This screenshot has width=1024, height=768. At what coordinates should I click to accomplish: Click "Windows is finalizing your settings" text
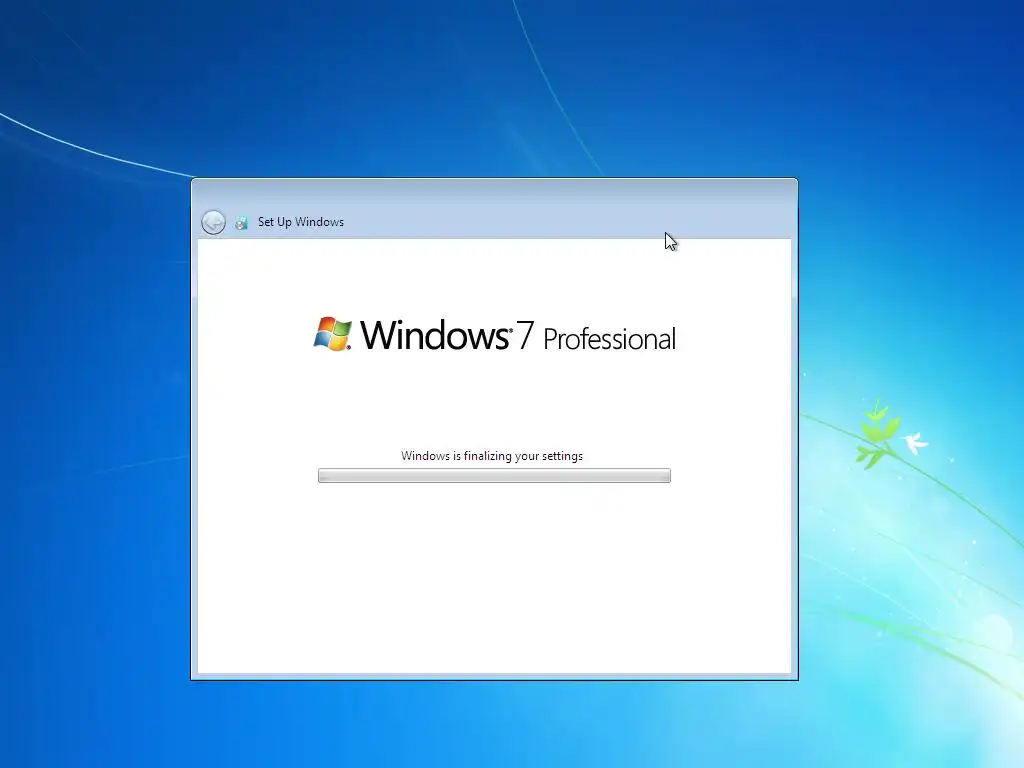(492, 456)
